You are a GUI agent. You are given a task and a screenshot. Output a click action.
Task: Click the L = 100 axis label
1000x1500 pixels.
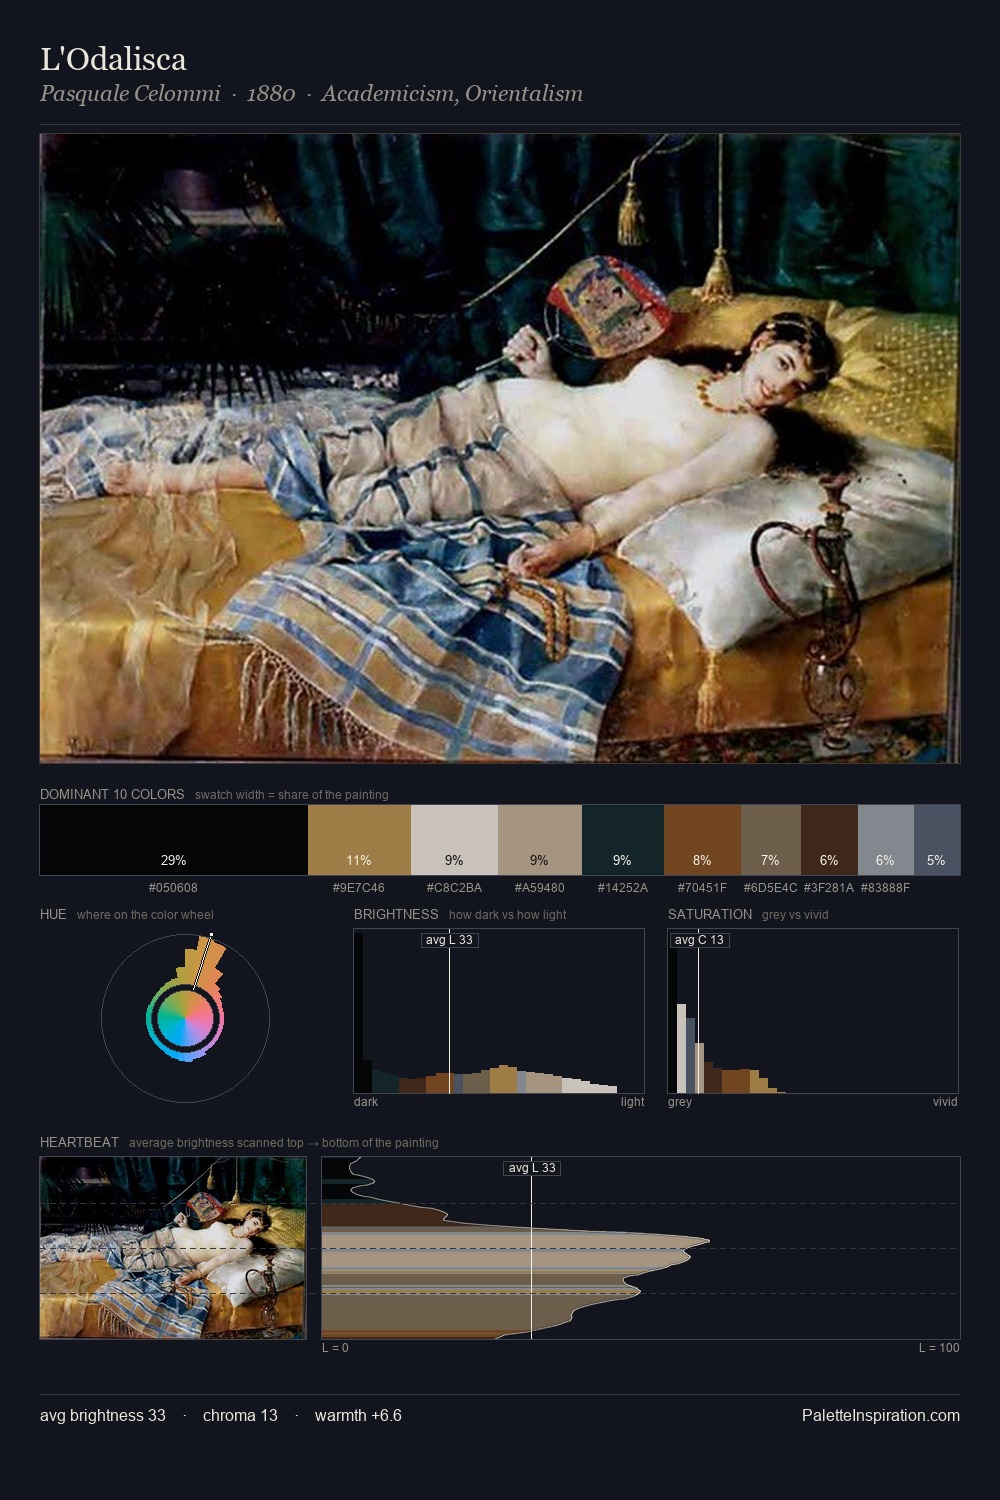[x=939, y=1348]
